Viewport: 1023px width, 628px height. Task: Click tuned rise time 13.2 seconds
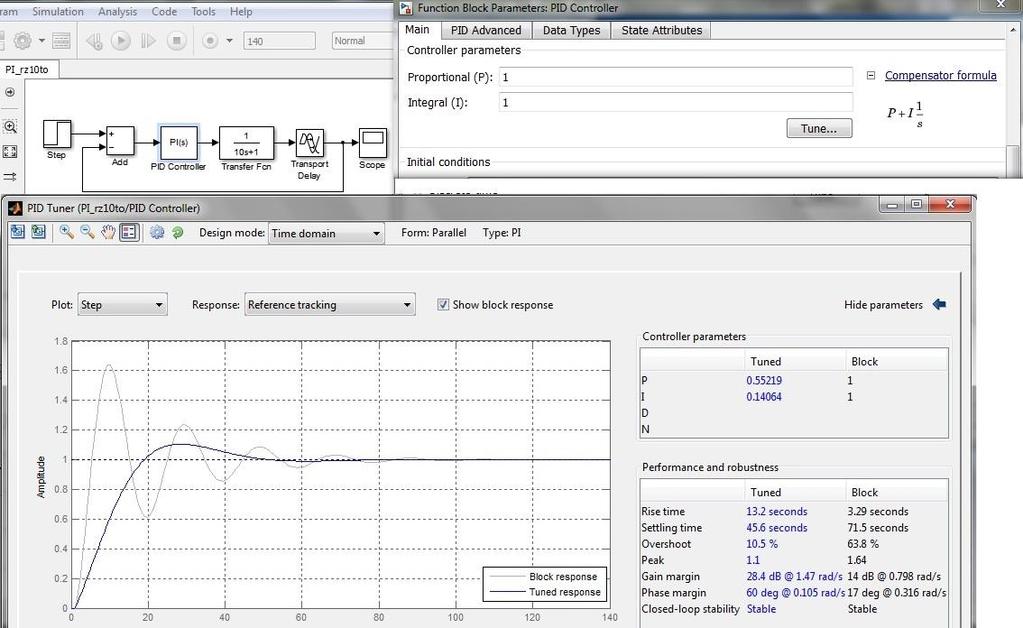(776, 511)
